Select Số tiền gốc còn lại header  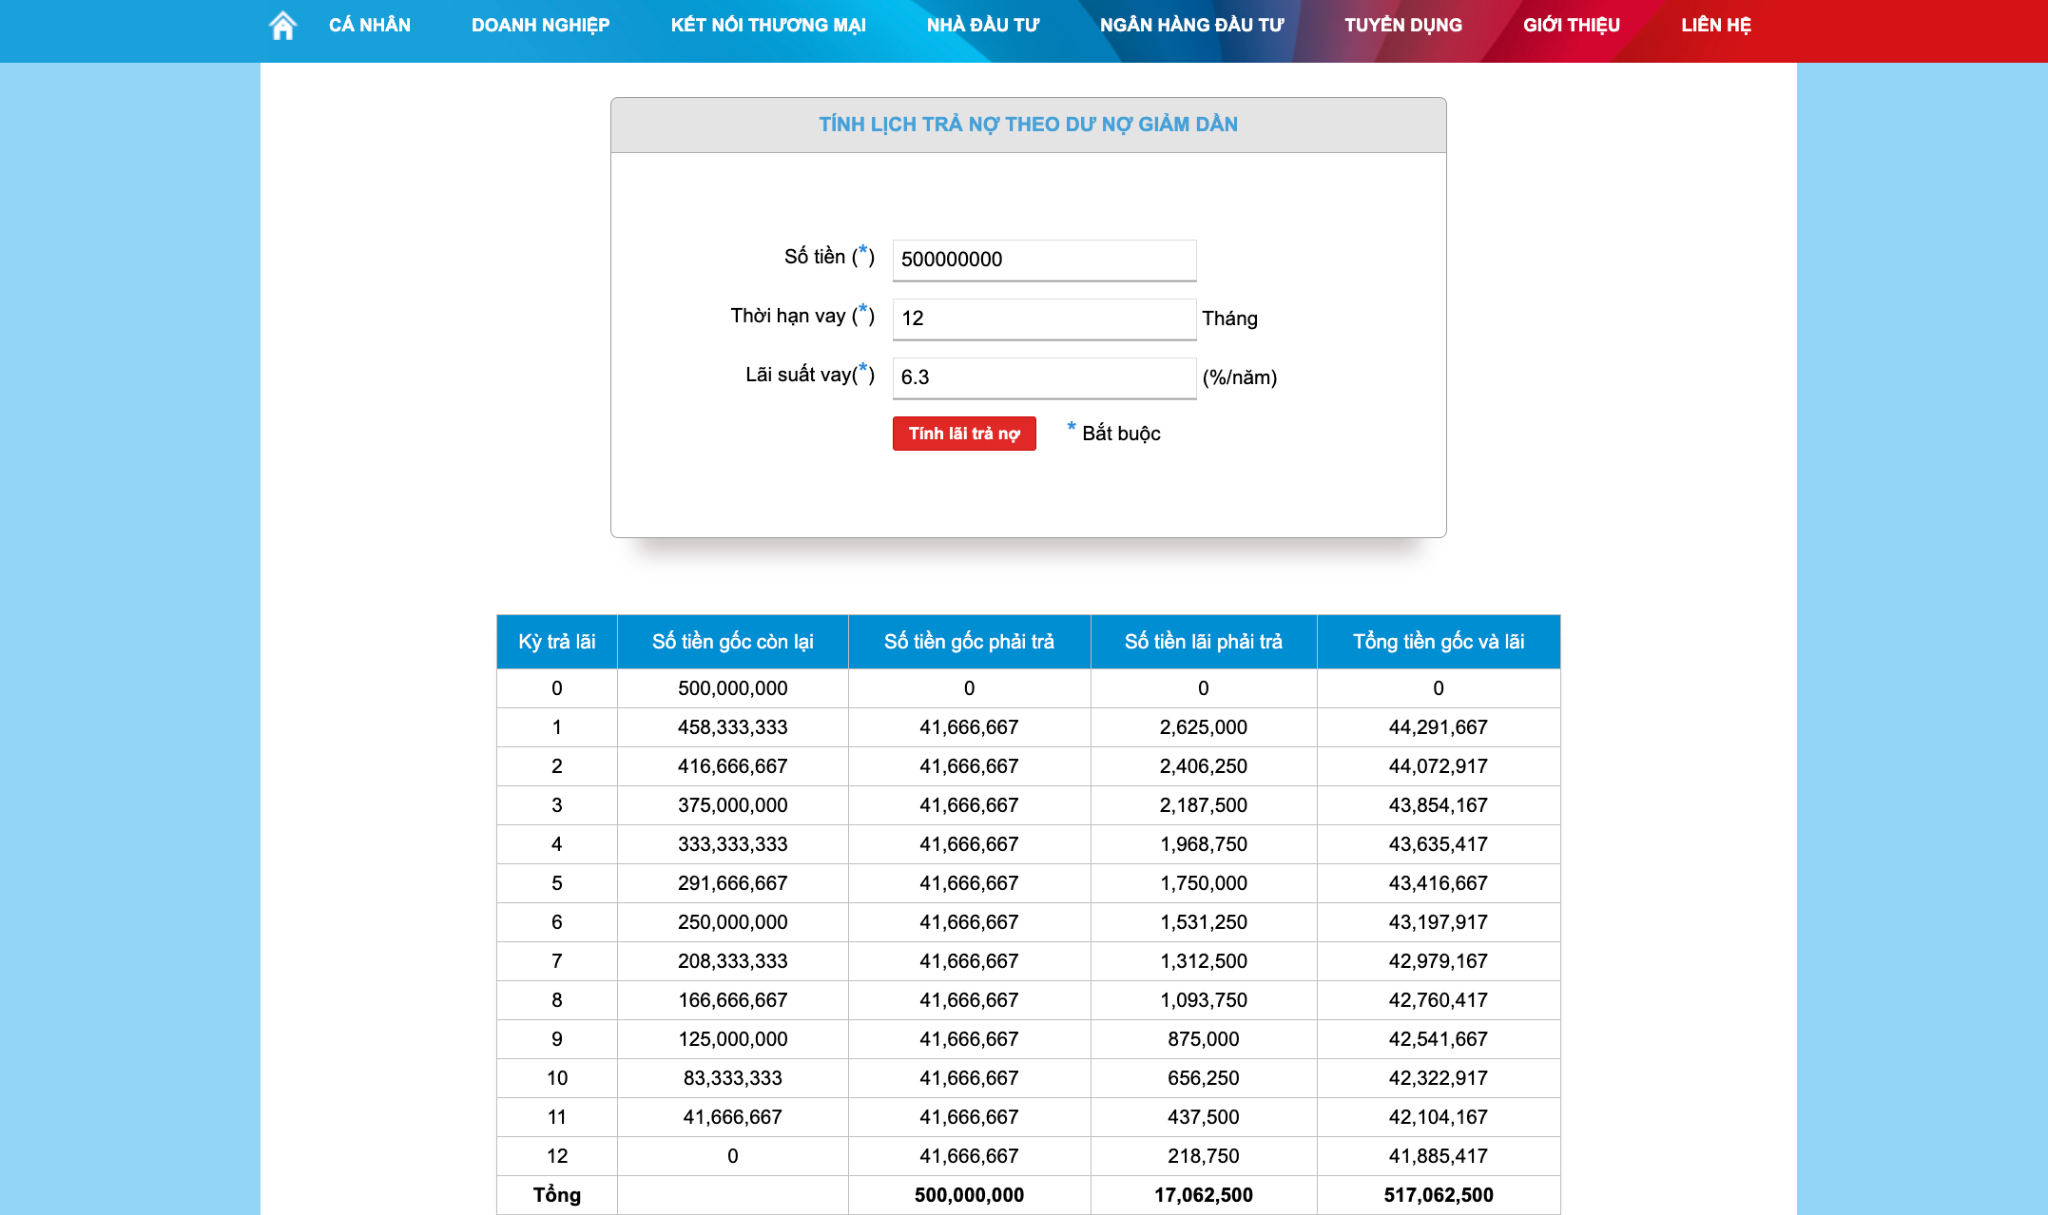(x=733, y=642)
